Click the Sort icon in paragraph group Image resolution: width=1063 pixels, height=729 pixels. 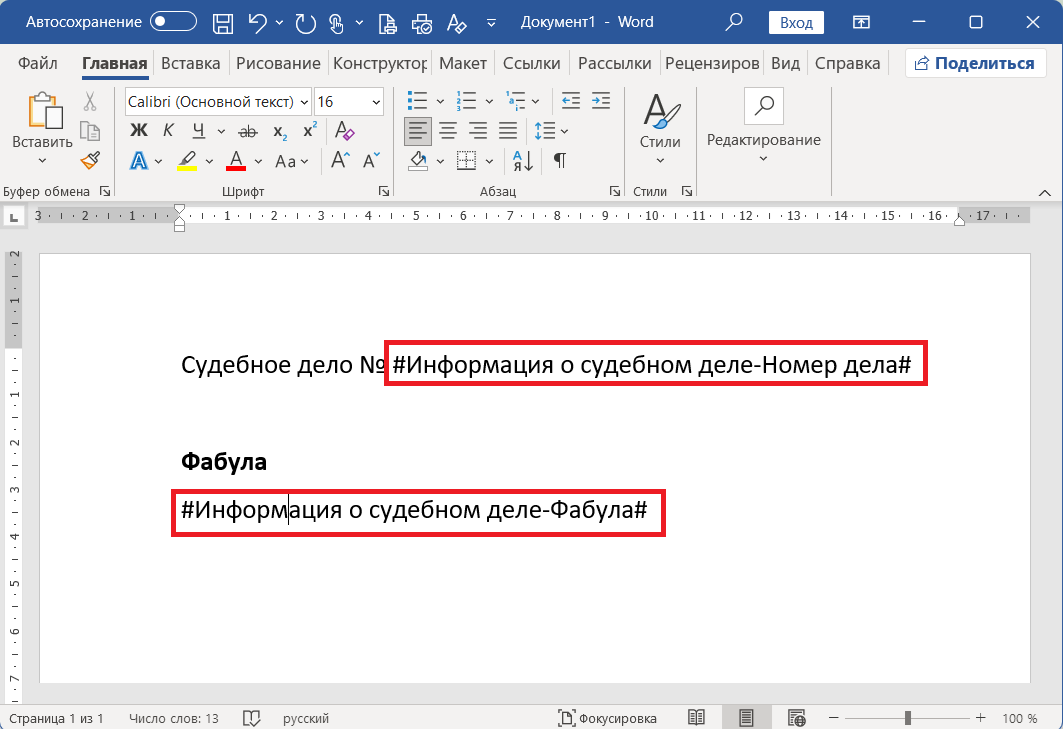point(523,161)
